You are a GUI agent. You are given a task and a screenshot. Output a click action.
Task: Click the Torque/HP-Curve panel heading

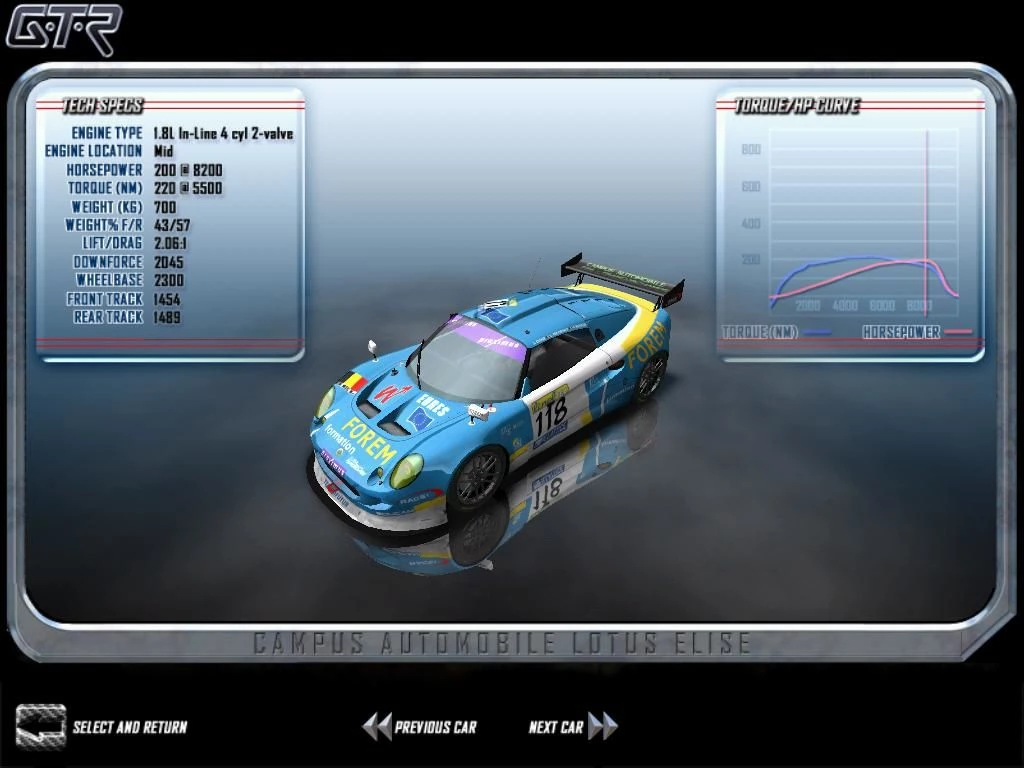pyautogui.click(x=797, y=105)
